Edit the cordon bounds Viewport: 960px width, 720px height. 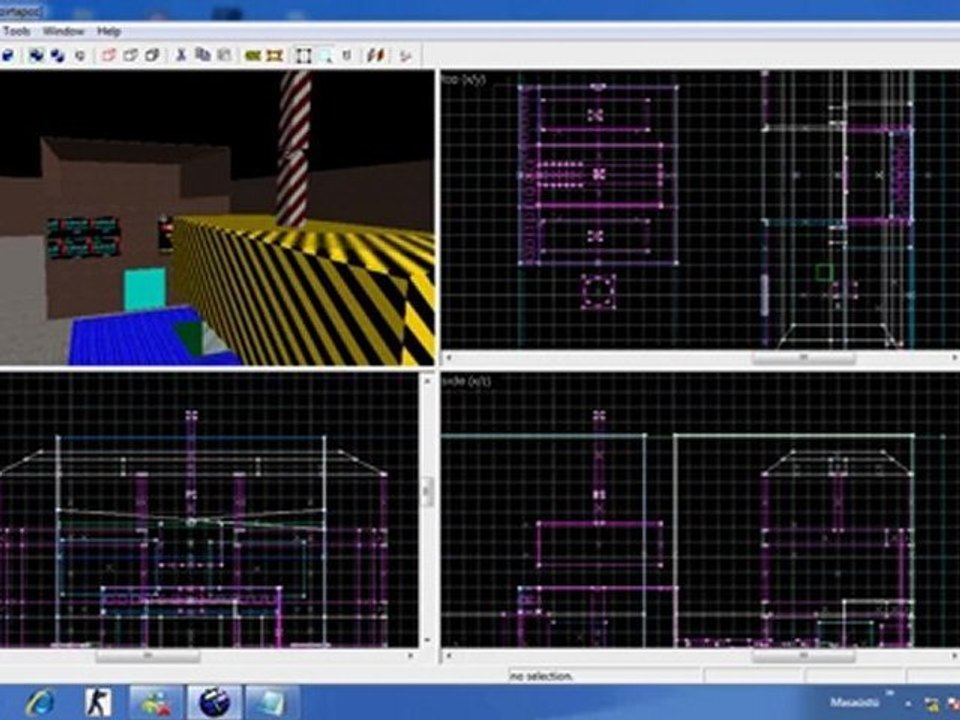tap(275, 56)
